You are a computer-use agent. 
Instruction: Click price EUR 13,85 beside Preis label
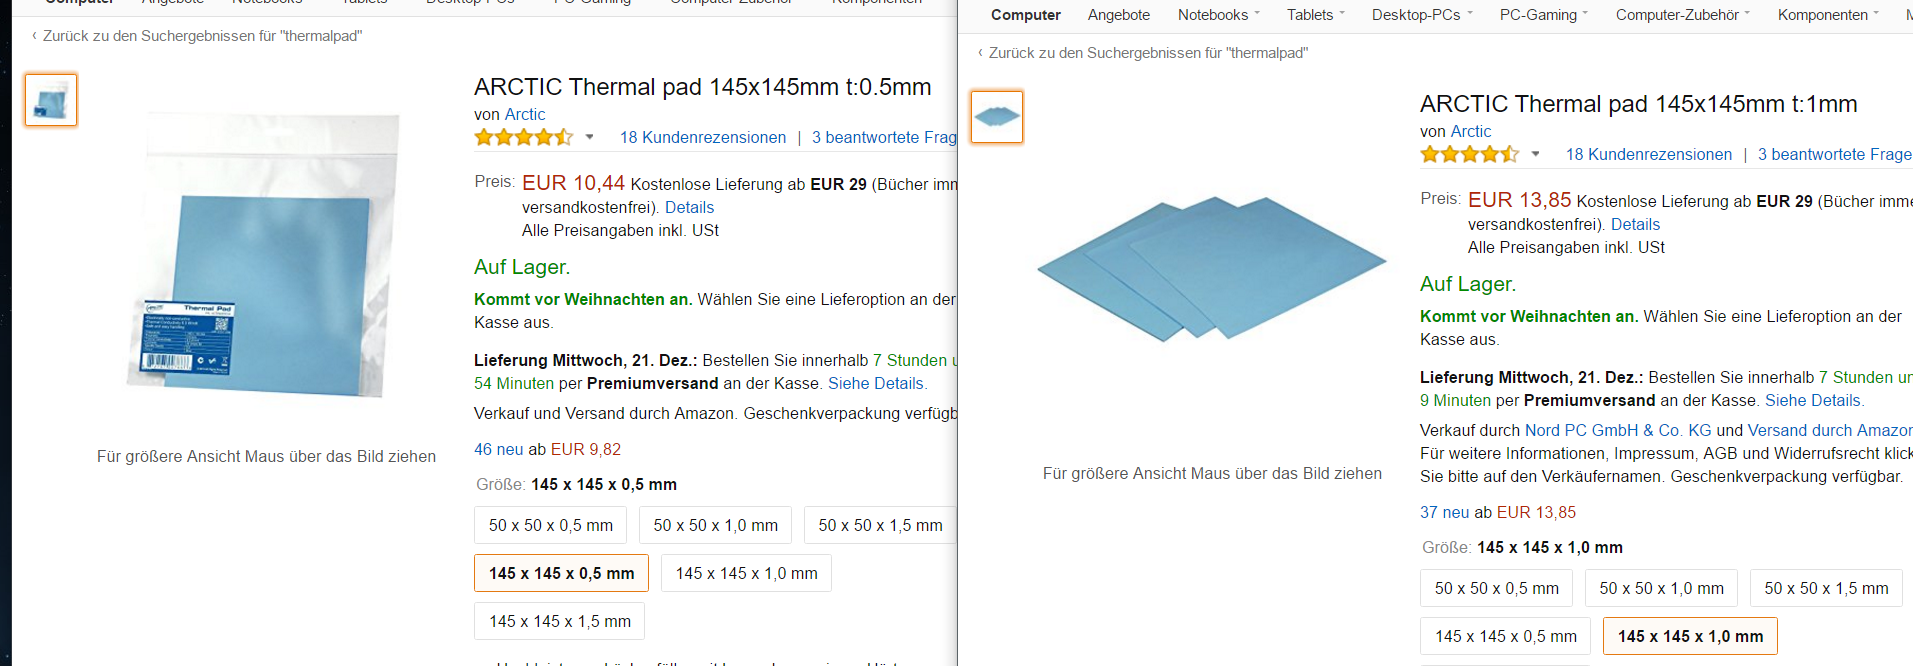[1519, 200]
